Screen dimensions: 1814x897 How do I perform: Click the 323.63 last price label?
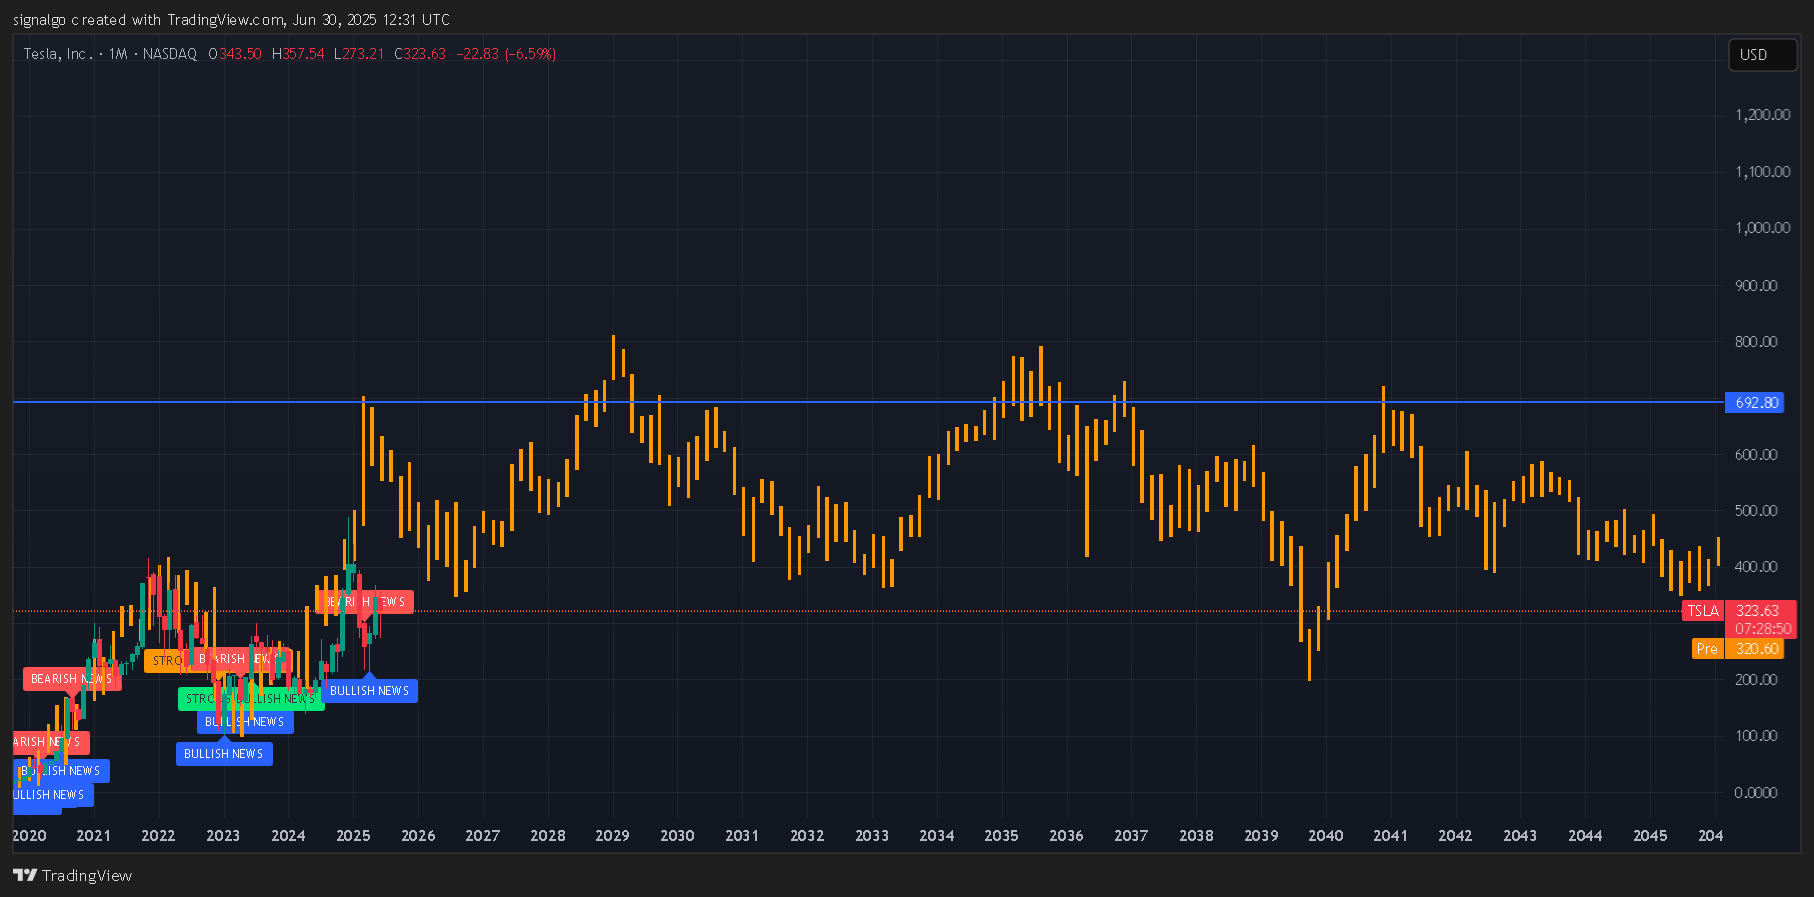point(1757,611)
